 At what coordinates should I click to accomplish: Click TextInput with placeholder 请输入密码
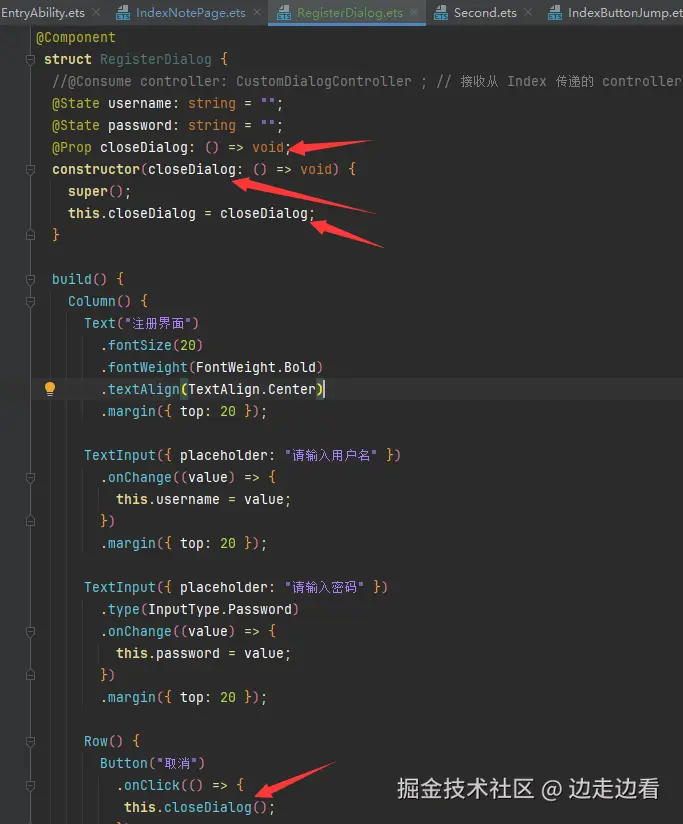tap(236, 588)
